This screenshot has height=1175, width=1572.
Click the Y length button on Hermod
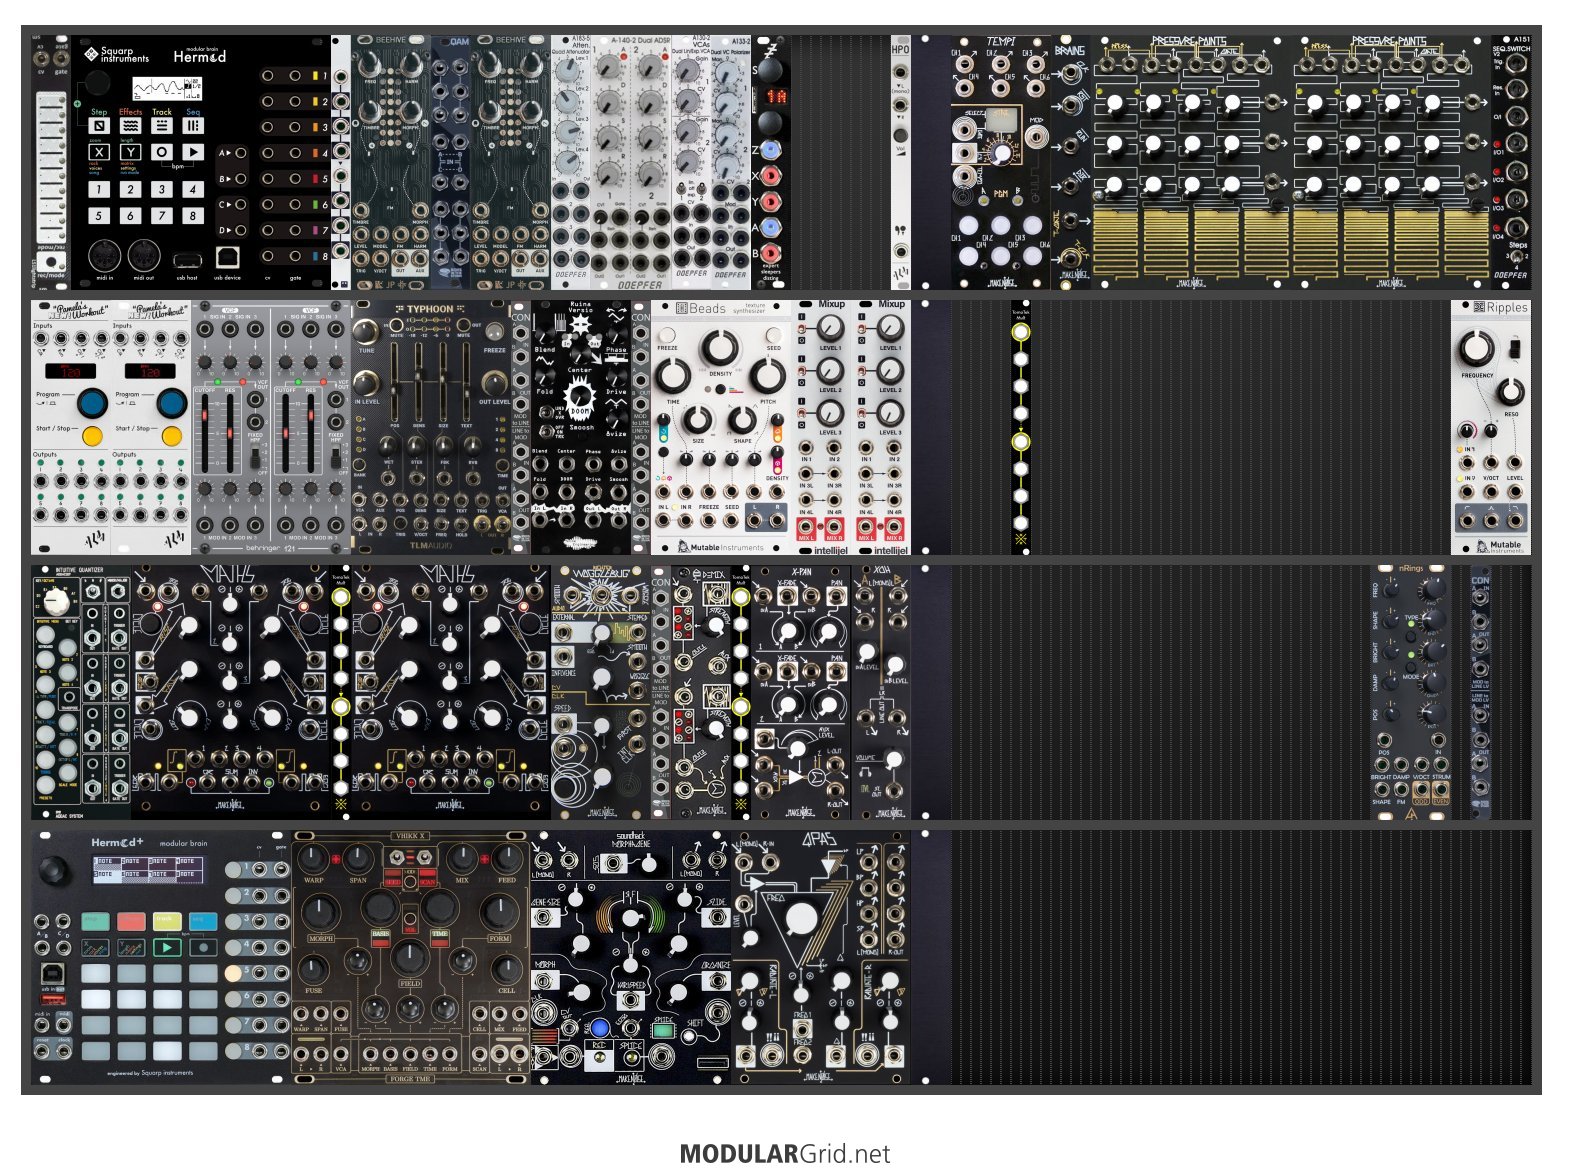(130, 153)
